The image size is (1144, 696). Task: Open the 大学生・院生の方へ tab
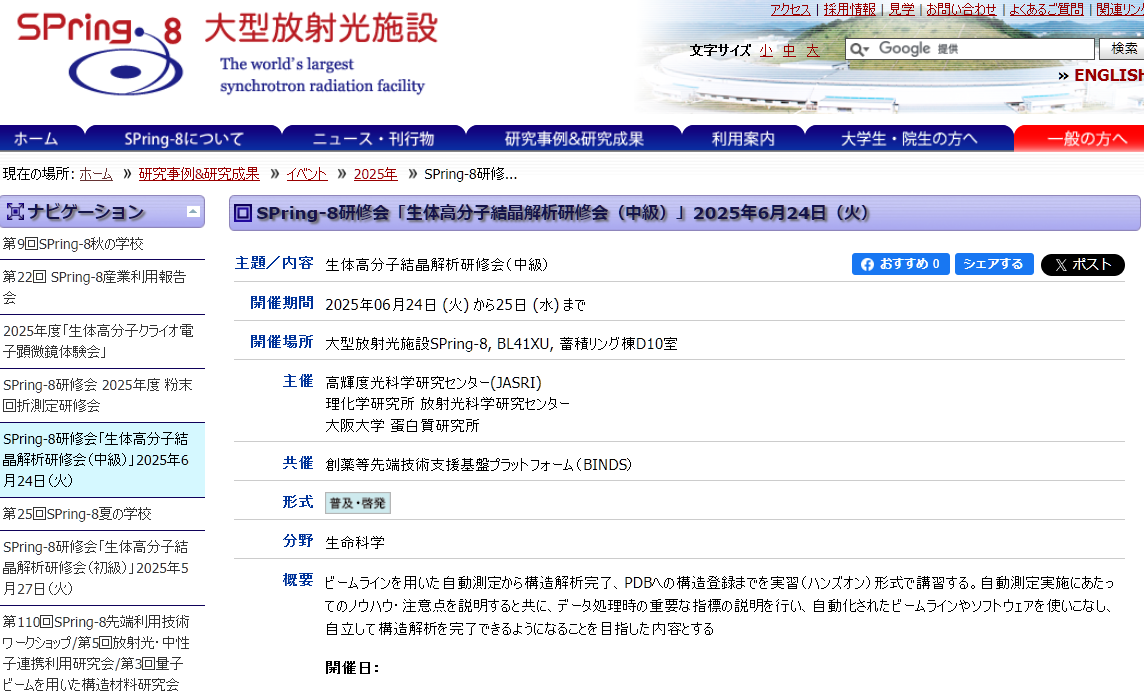pyautogui.click(x=908, y=139)
